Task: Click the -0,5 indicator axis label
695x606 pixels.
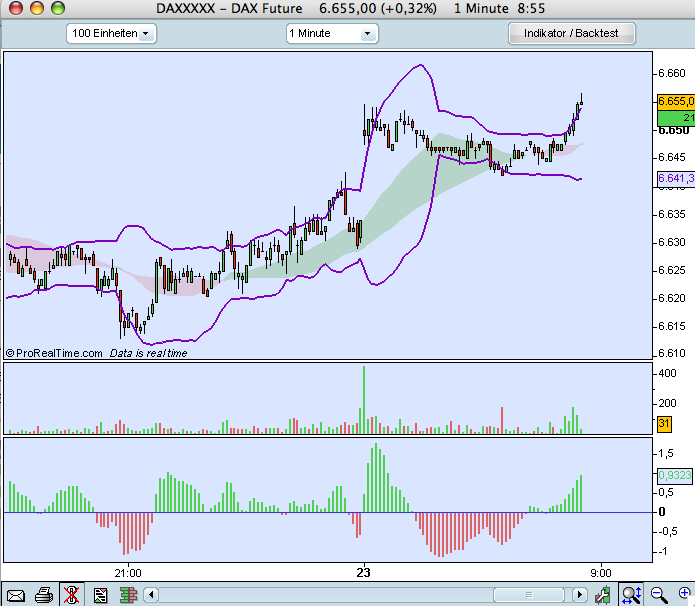Action: point(666,532)
